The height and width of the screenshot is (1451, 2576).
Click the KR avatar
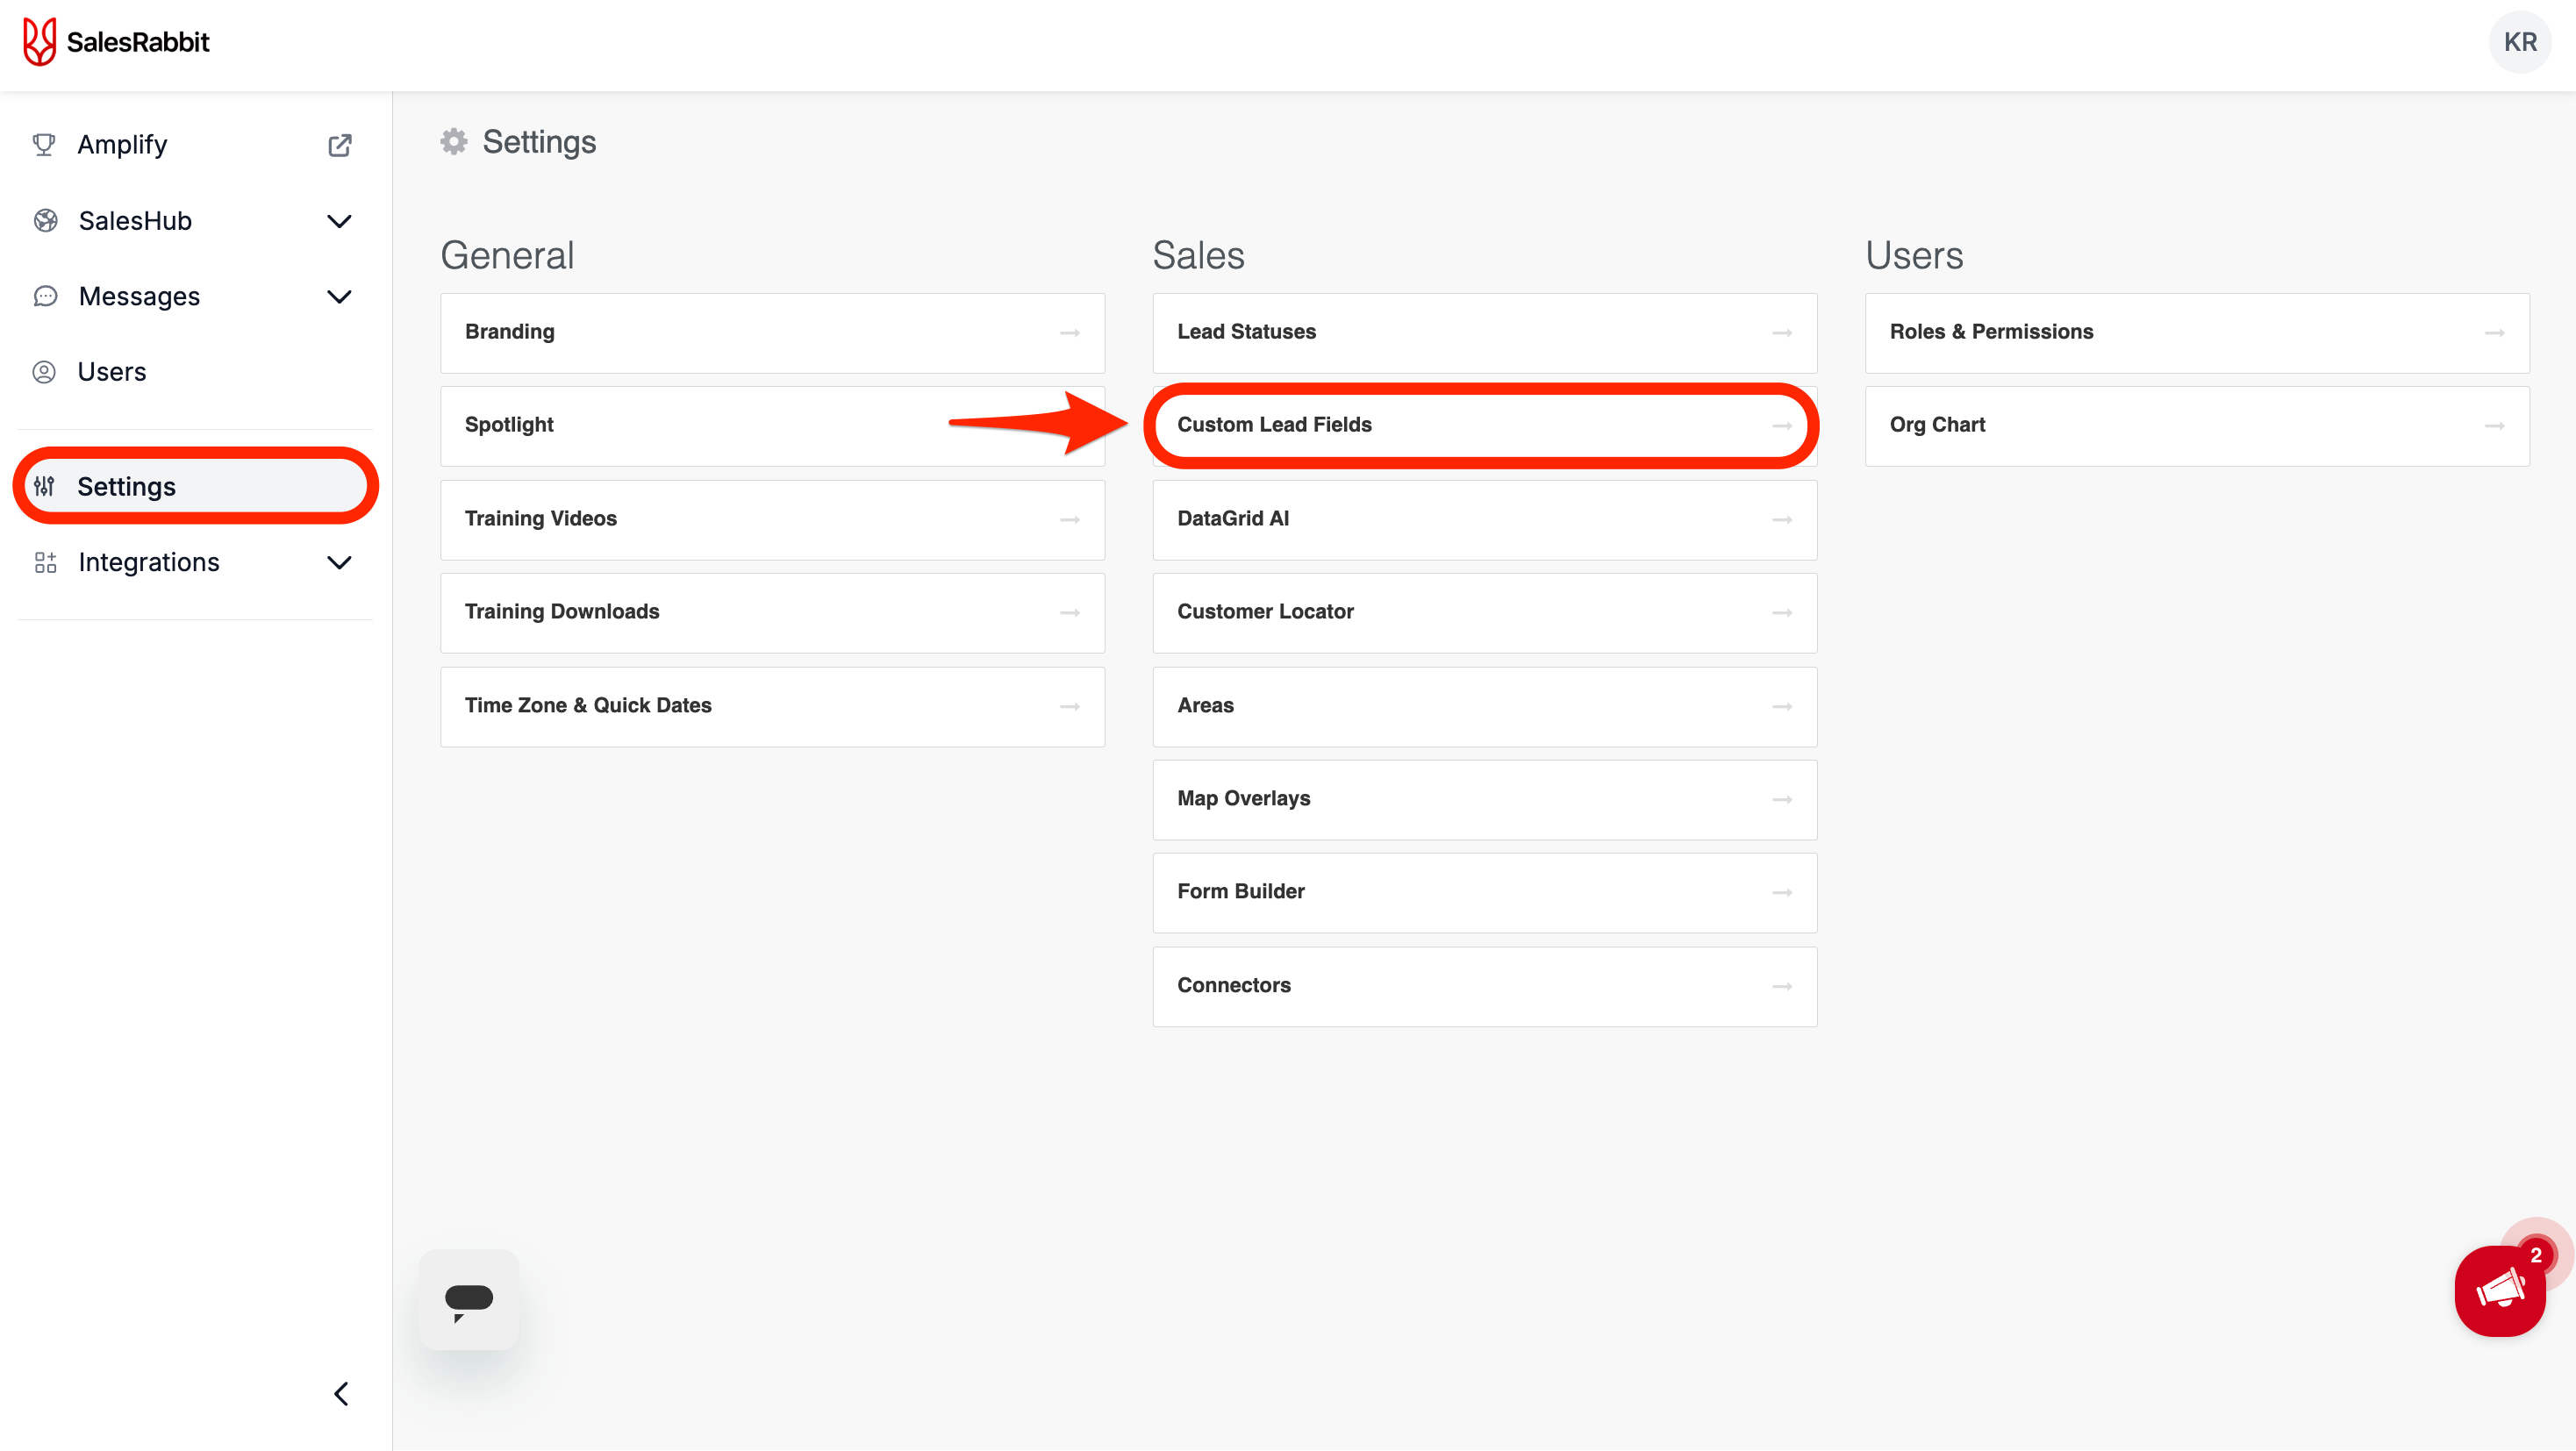coord(2519,41)
